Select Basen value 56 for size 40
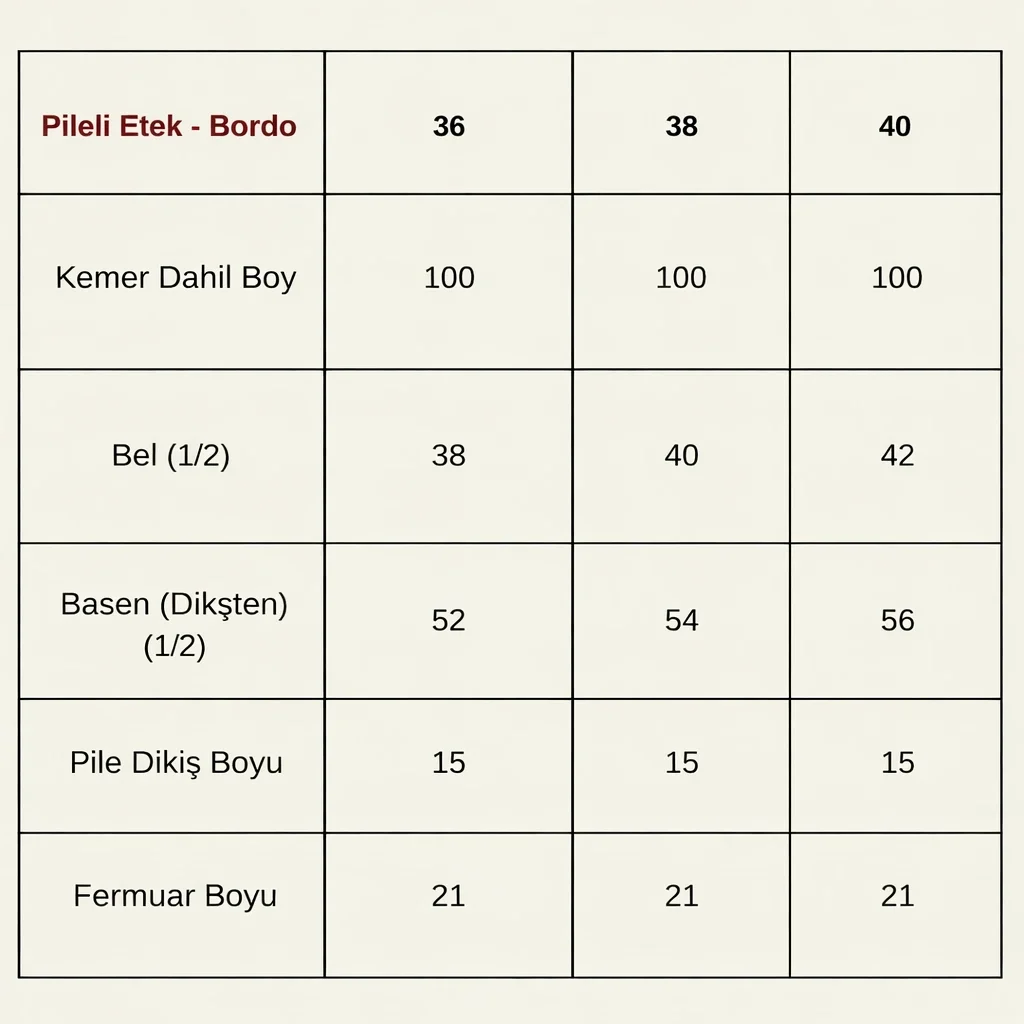Image resolution: width=1024 pixels, height=1024 pixels. (x=897, y=621)
